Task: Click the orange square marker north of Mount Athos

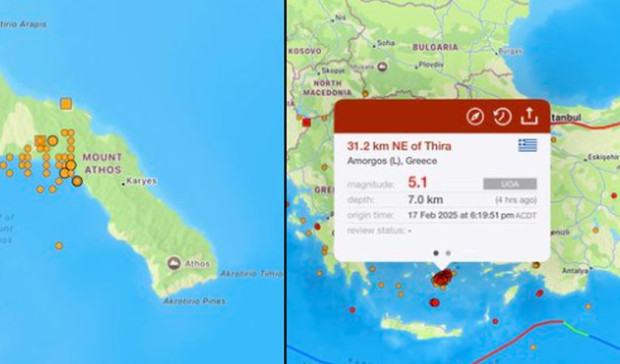Action: pos(66,104)
